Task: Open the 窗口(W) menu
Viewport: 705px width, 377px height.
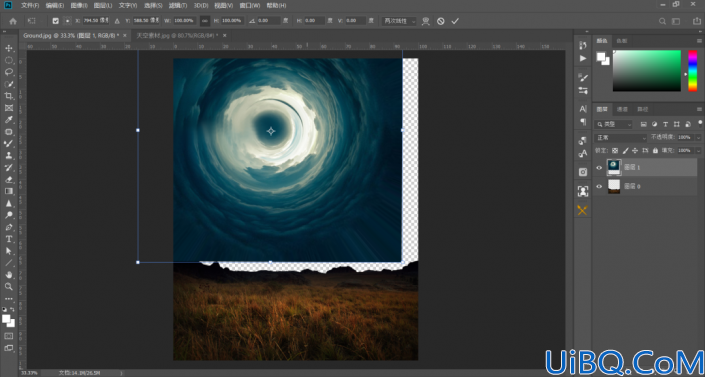Action: tap(250, 6)
